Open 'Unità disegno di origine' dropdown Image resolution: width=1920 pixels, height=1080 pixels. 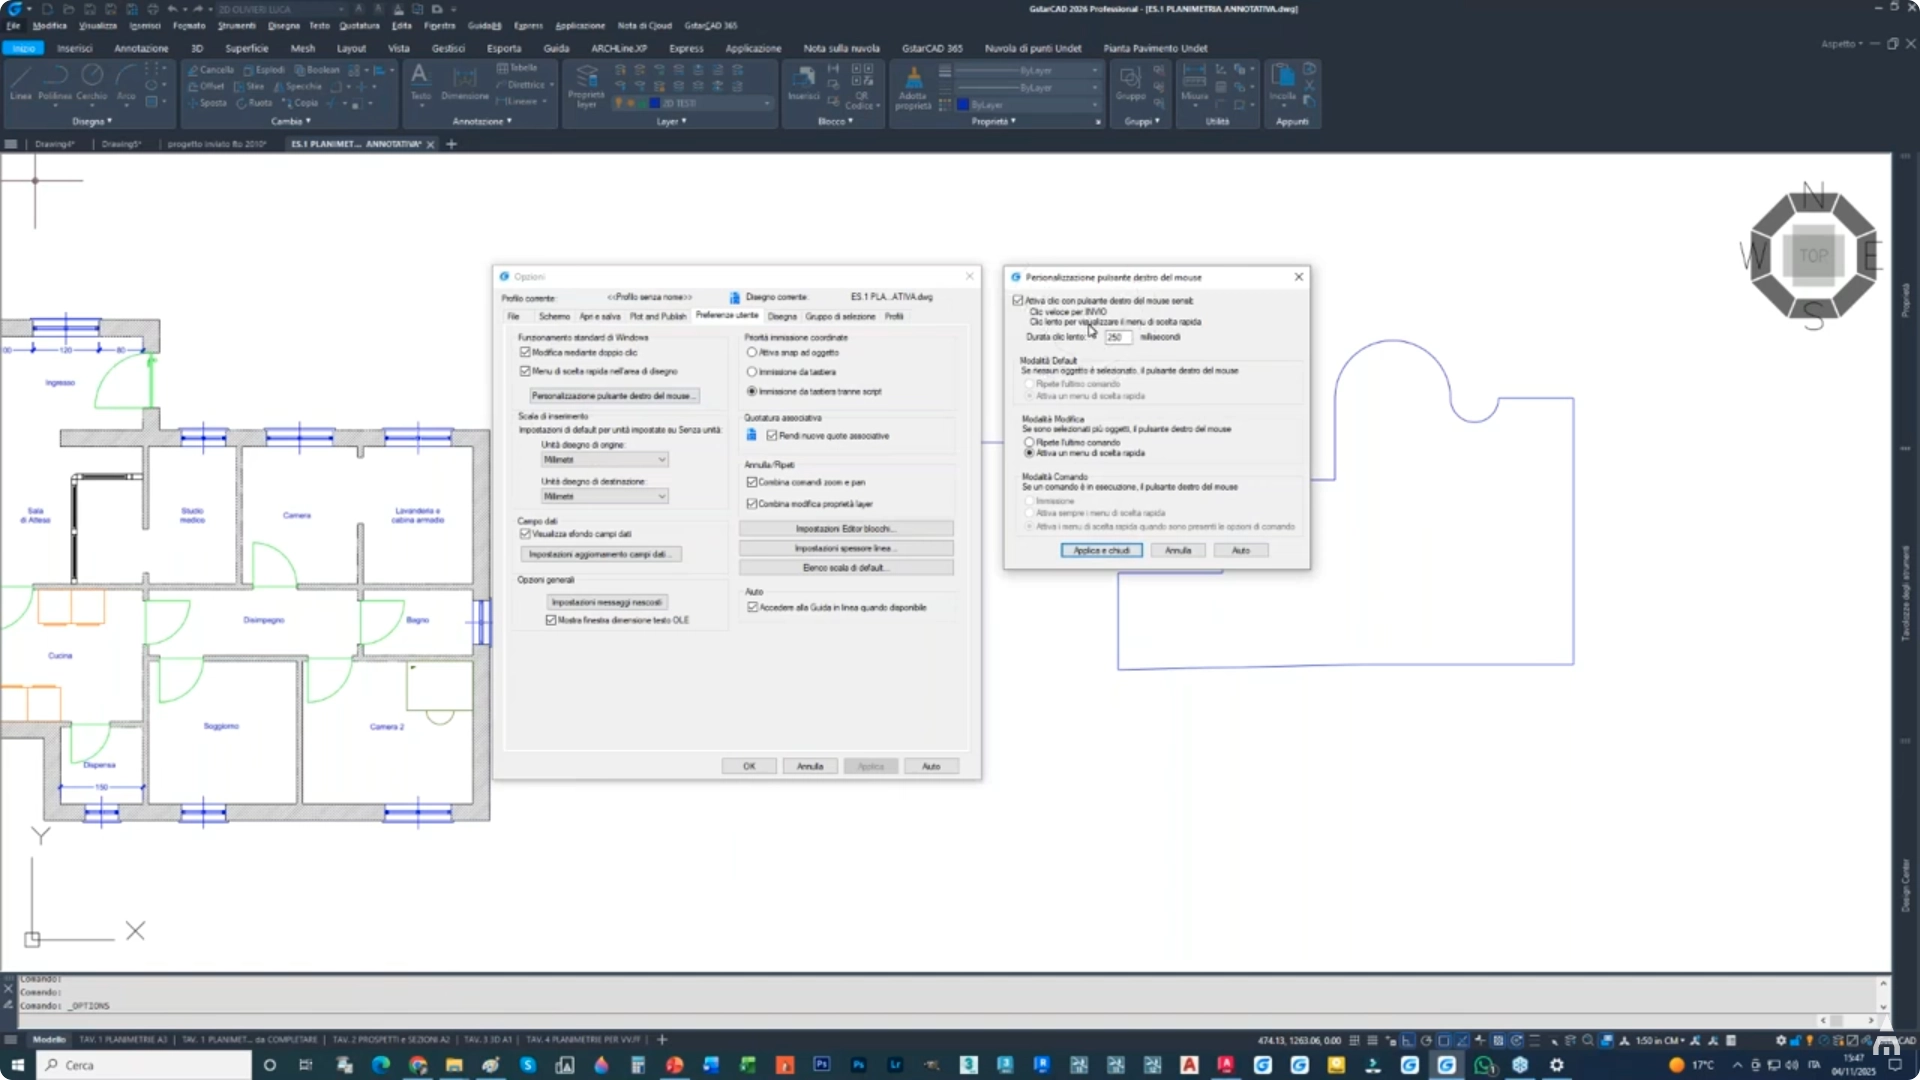(x=604, y=459)
